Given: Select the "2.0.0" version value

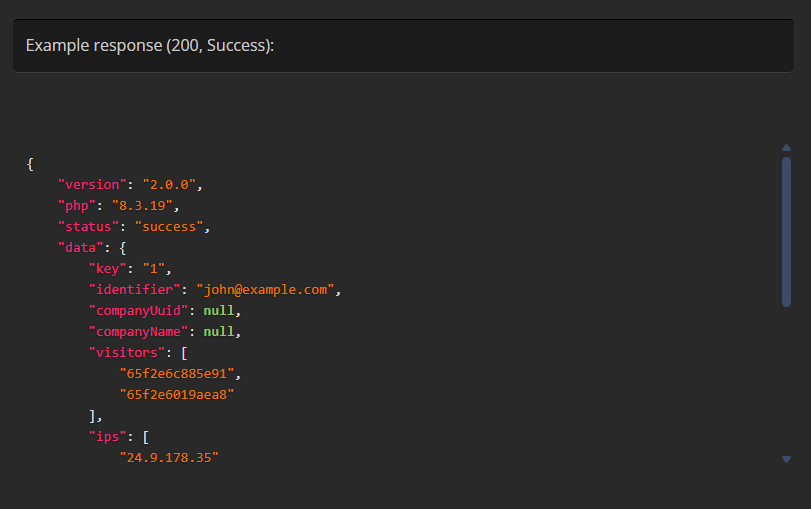Looking at the screenshot, I should (172, 185).
